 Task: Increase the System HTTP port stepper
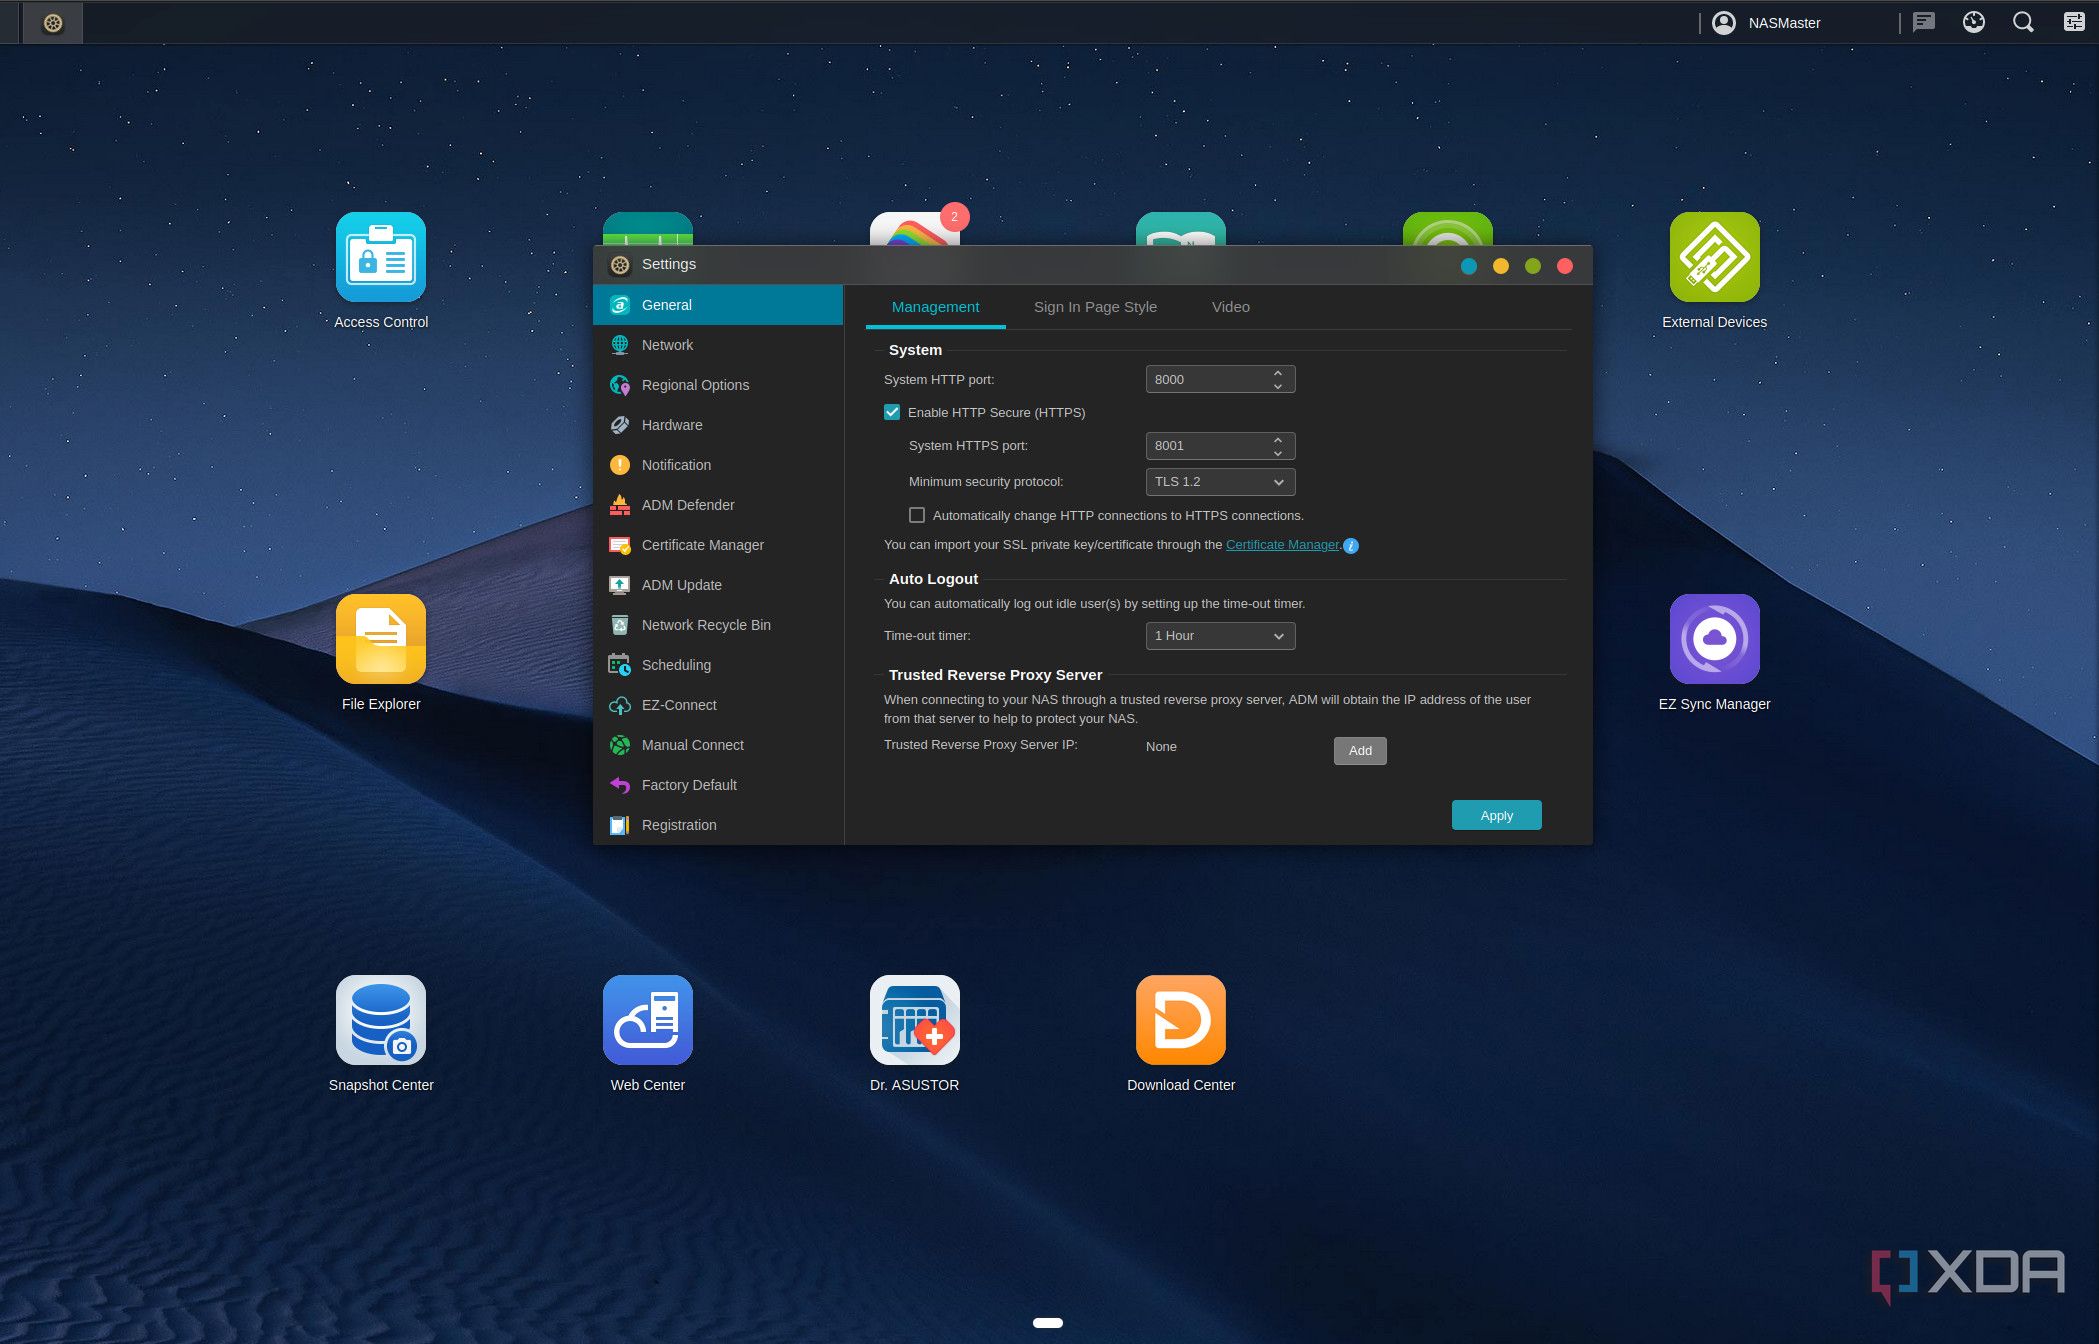click(1277, 373)
